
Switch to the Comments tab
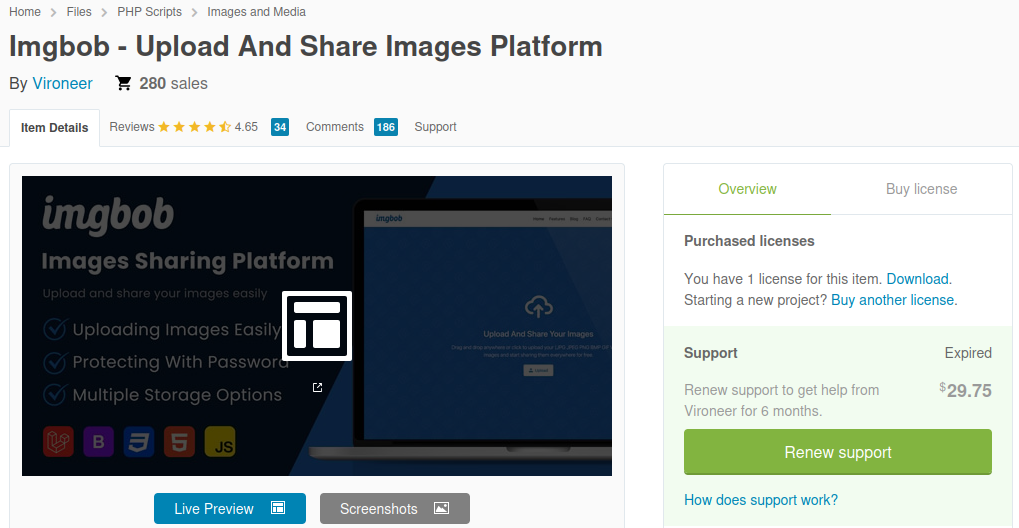(335, 127)
